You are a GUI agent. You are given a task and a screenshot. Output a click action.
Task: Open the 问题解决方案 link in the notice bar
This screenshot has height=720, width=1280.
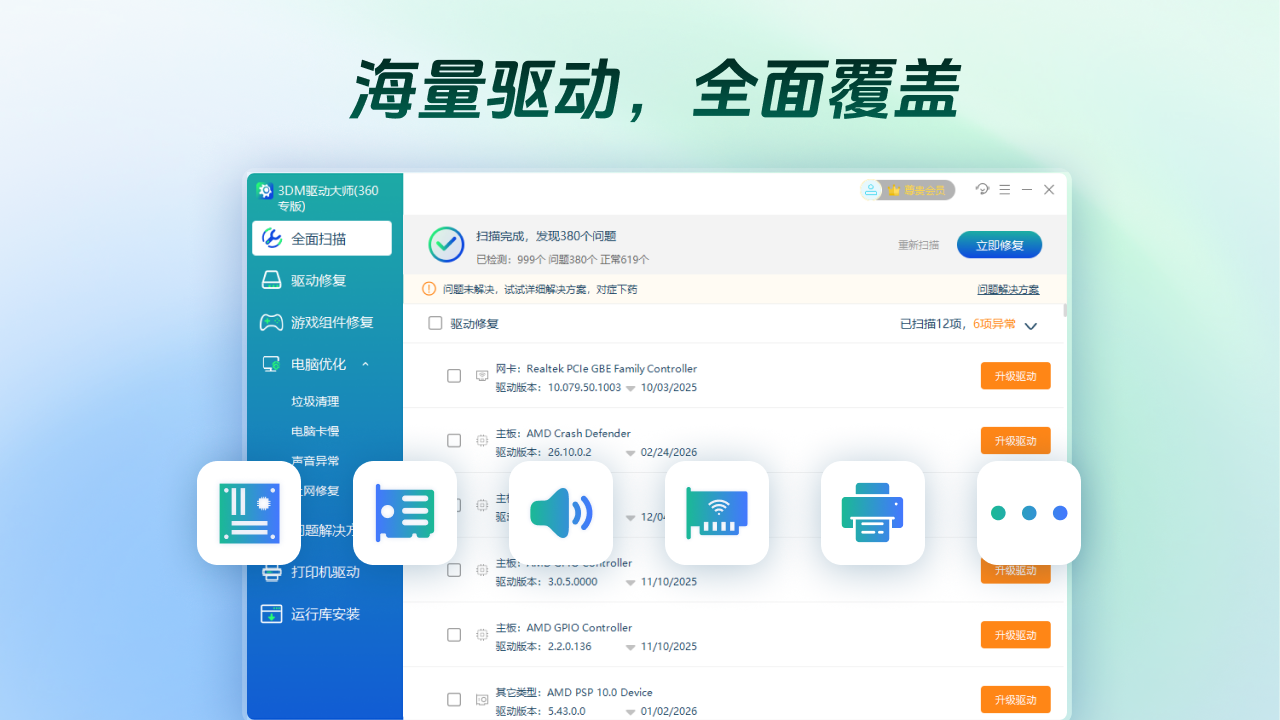point(1008,289)
